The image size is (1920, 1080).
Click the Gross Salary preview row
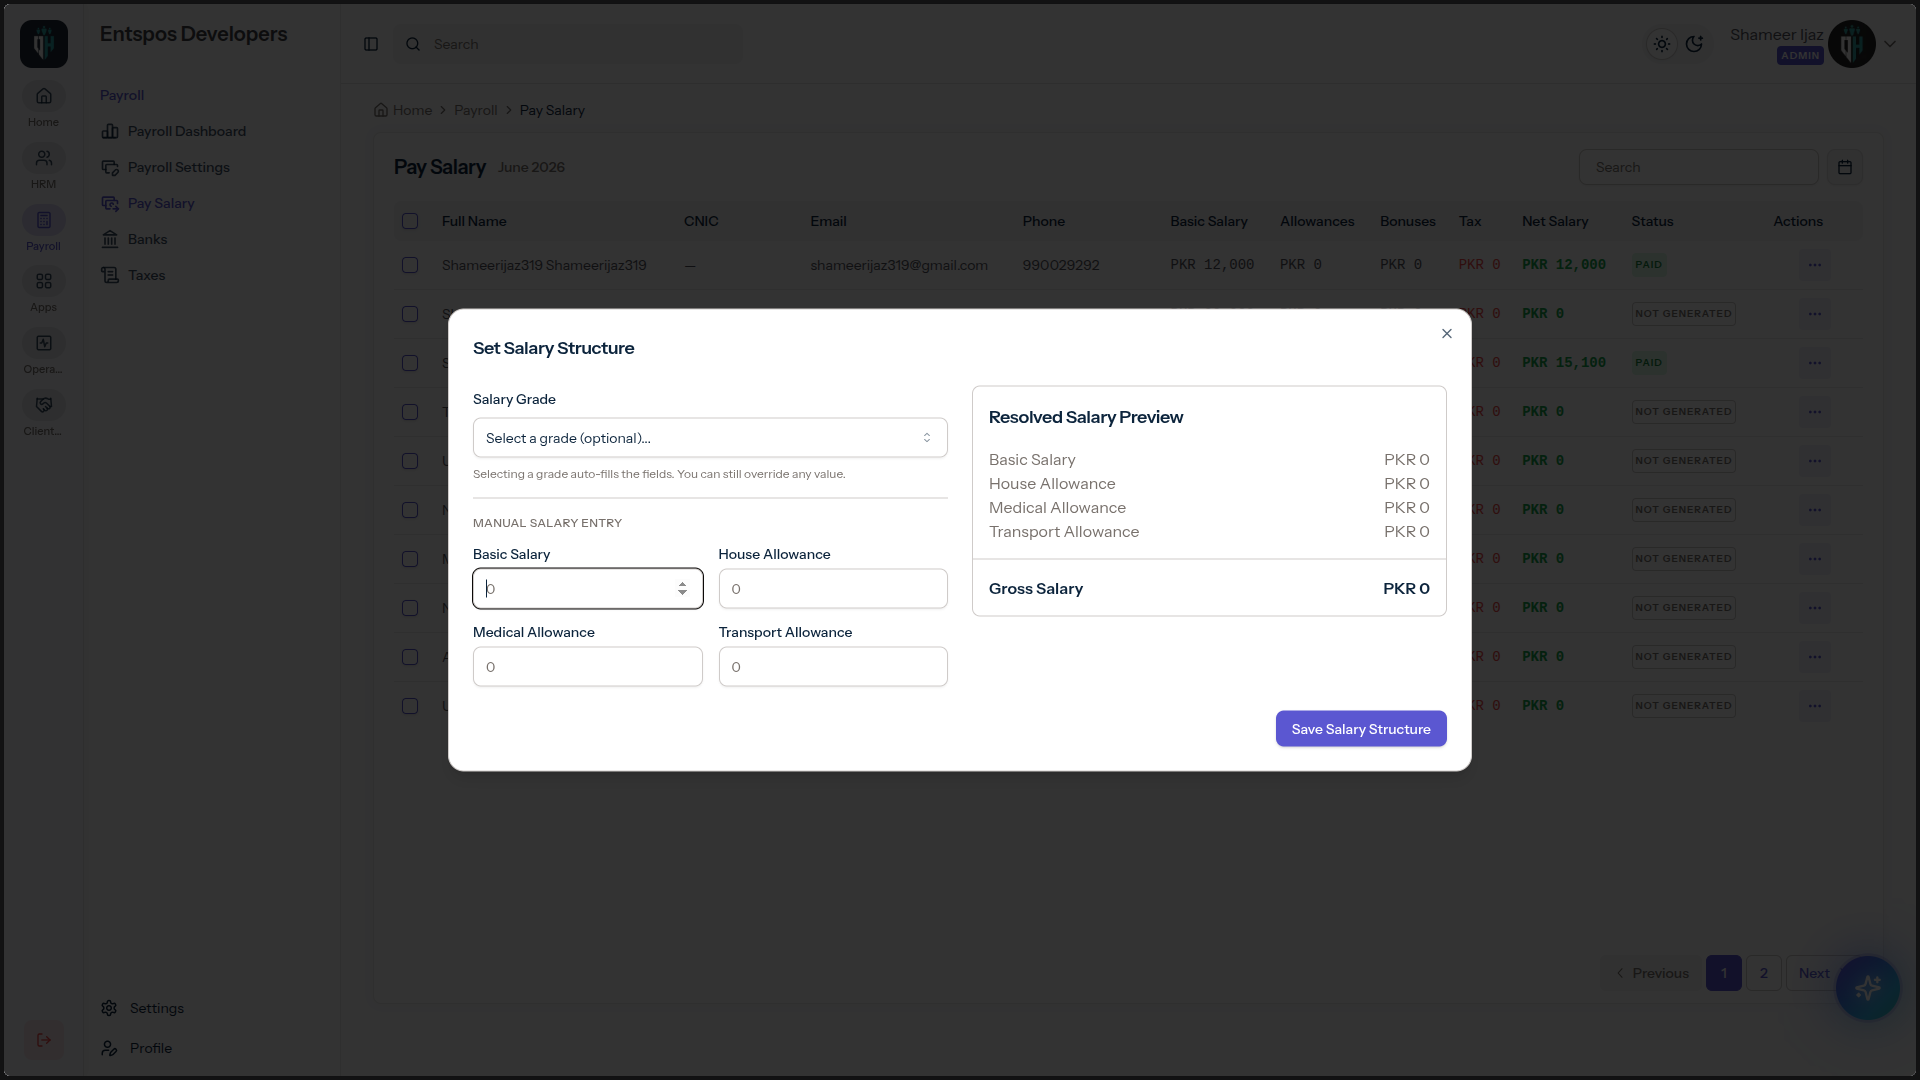pyautogui.click(x=1209, y=589)
